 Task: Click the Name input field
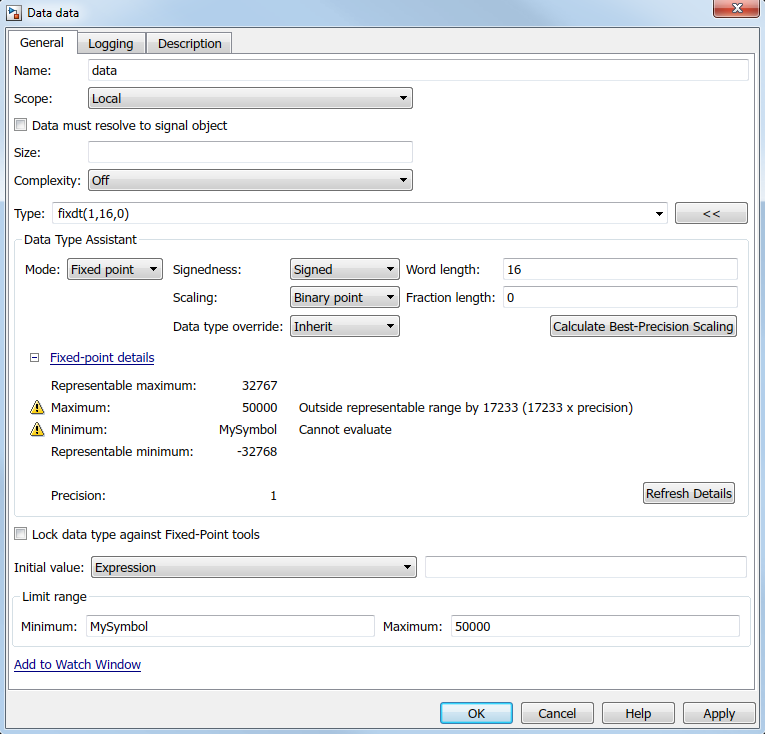pyautogui.click(x=418, y=70)
